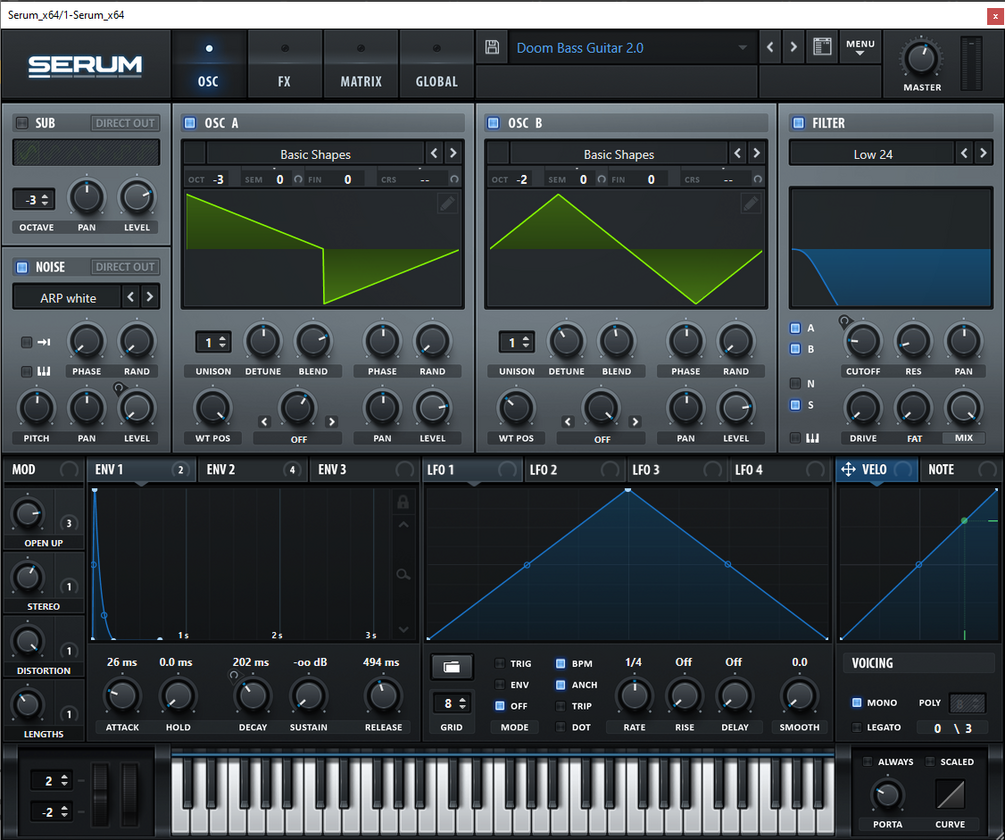
Task: Toggle filter keytrack piano icon
Action: [812, 438]
